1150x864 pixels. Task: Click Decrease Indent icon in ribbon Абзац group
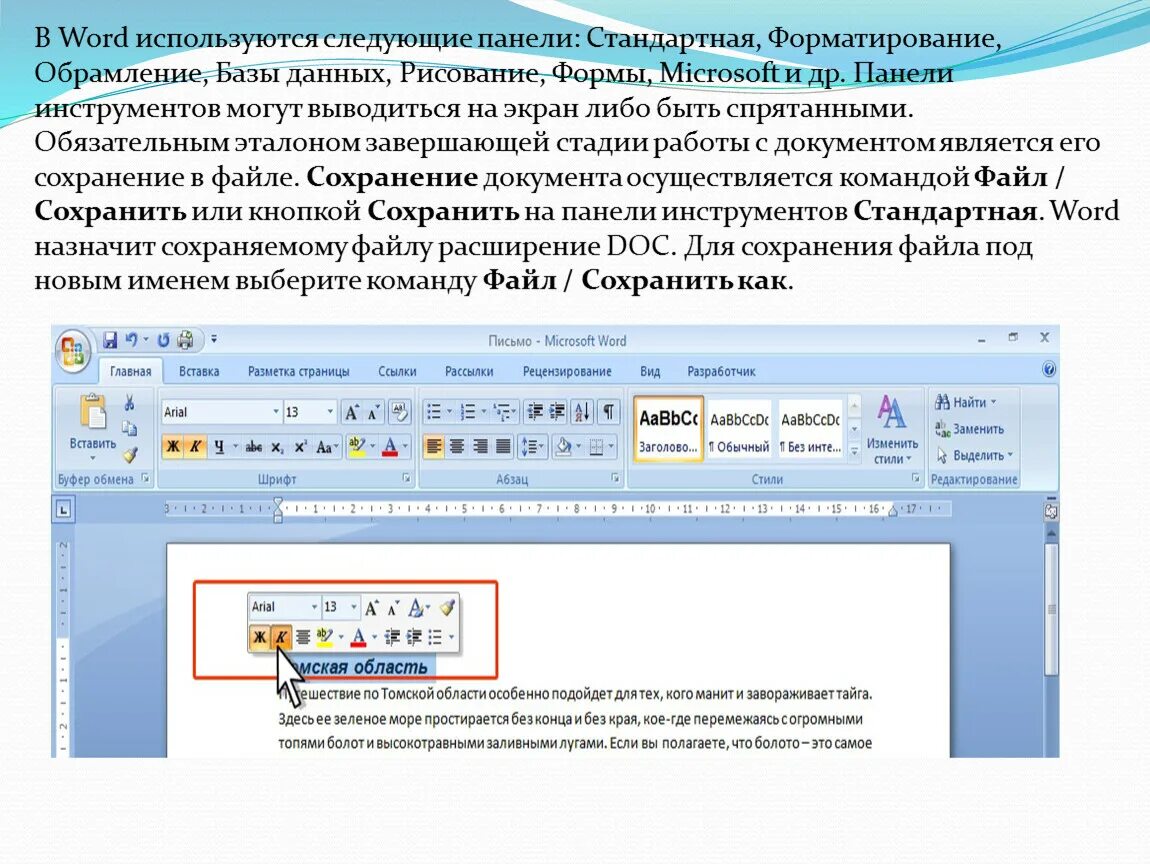pyautogui.click(x=535, y=412)
